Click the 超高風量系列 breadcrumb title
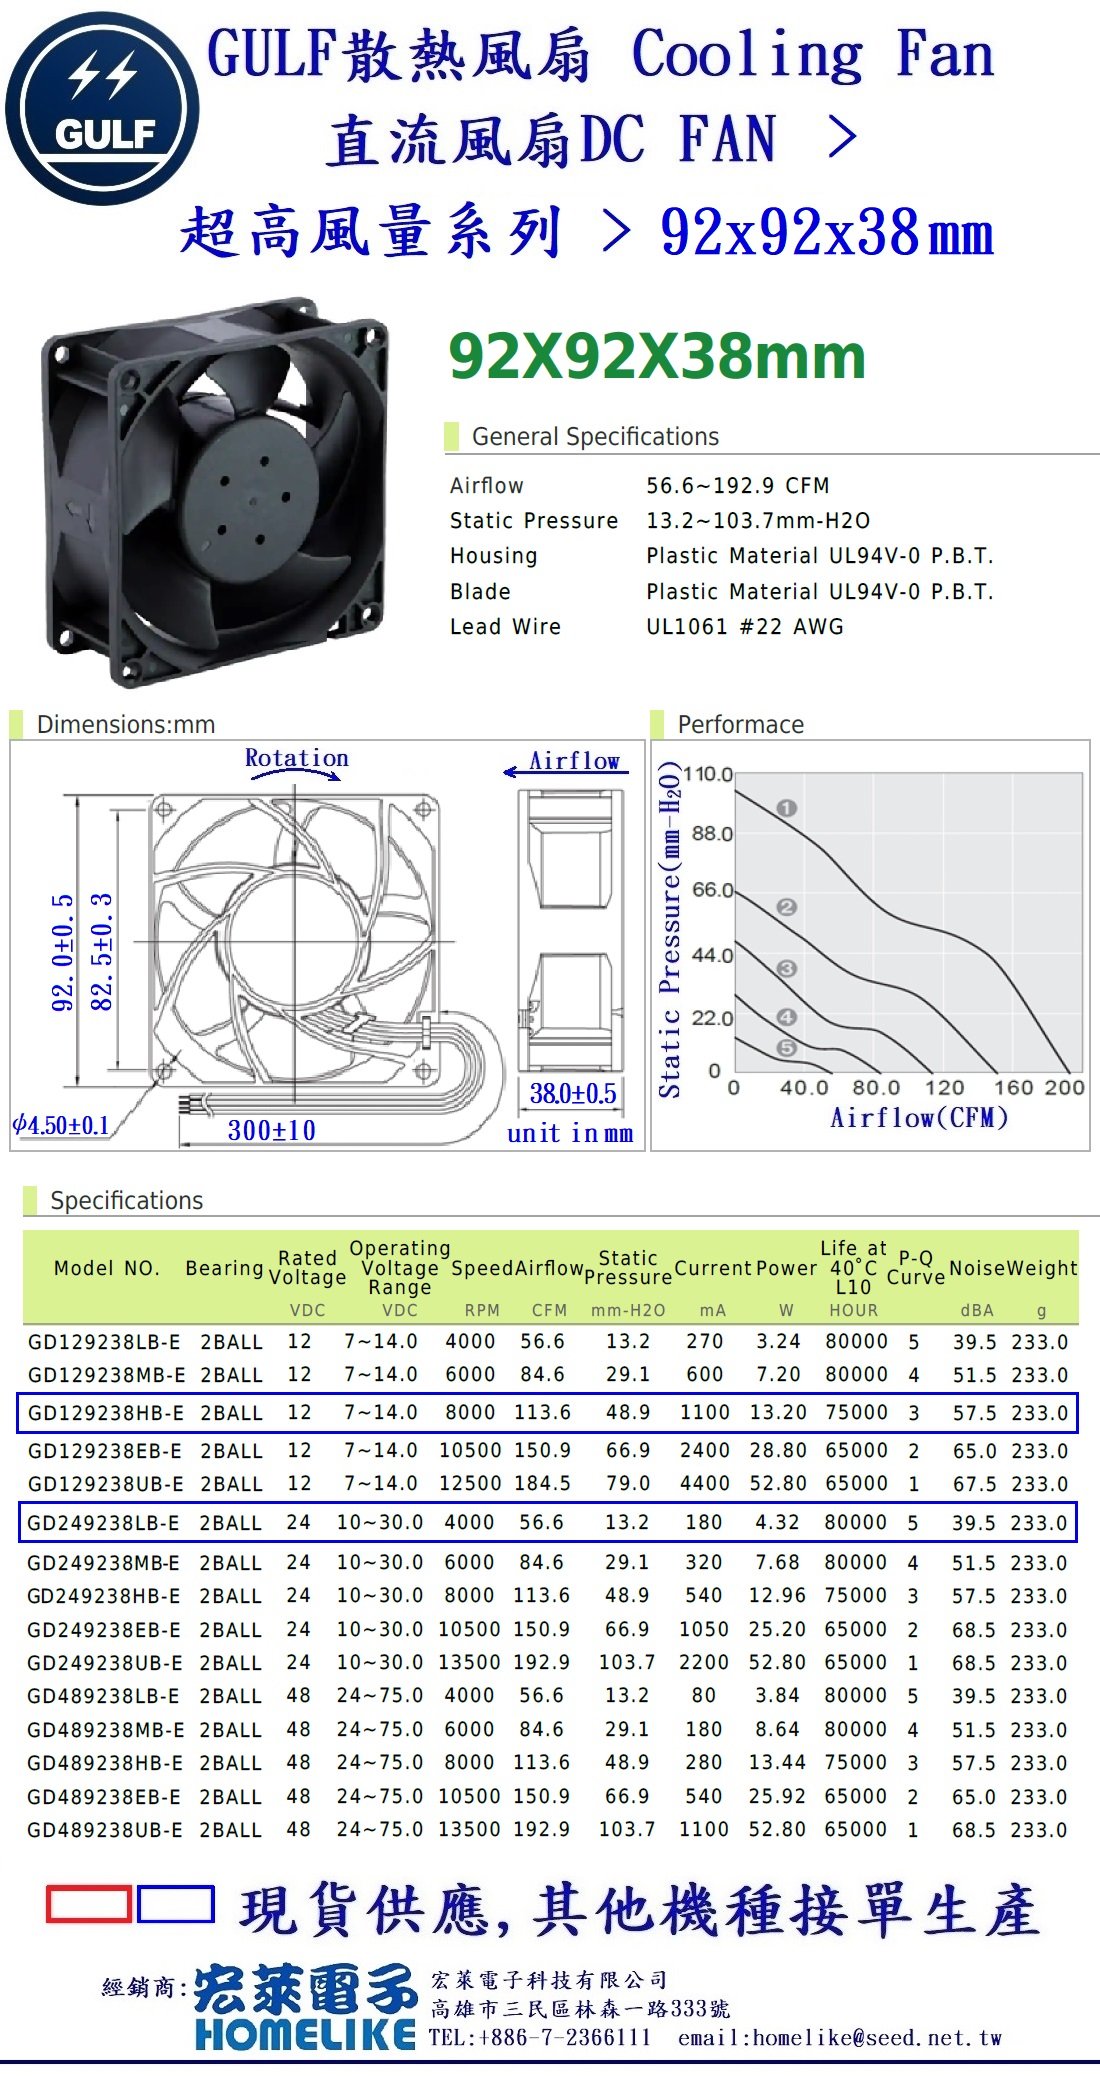Image resolution: width=1100 pixels, height=2100 pixels. [x=370, y=233]
